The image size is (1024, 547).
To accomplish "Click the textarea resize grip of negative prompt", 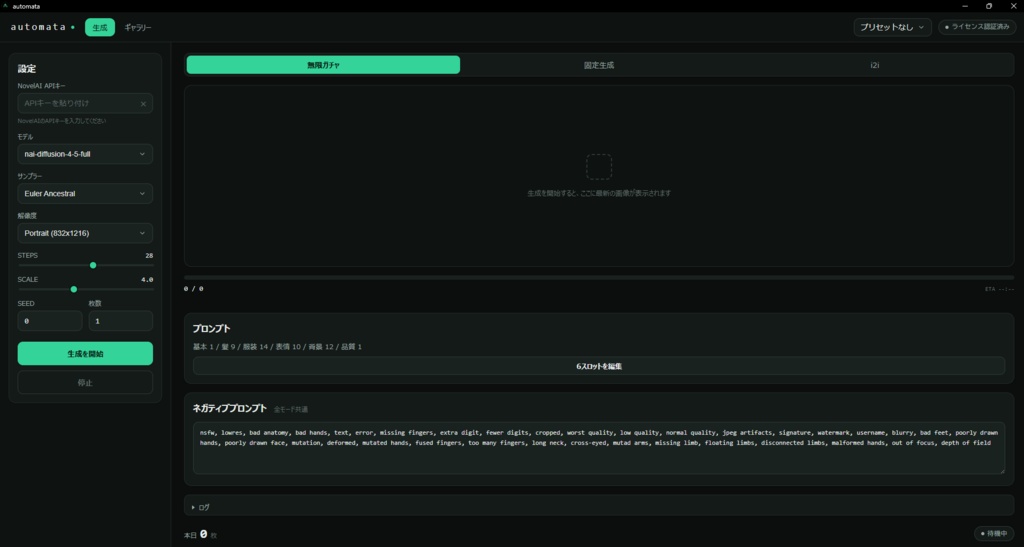I will (x=1000, y=470).
